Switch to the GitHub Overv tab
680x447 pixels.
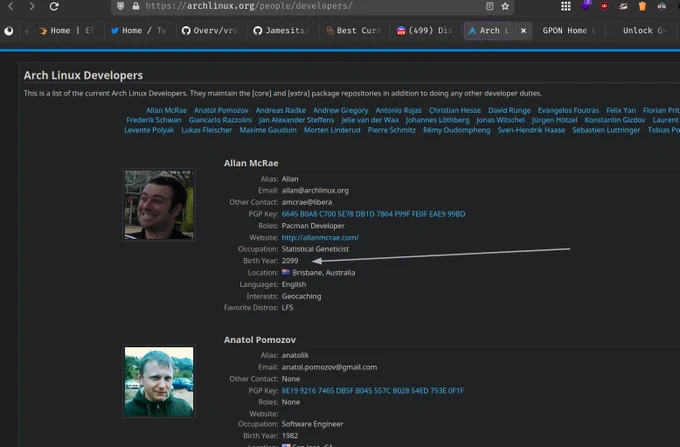point(210,31)
